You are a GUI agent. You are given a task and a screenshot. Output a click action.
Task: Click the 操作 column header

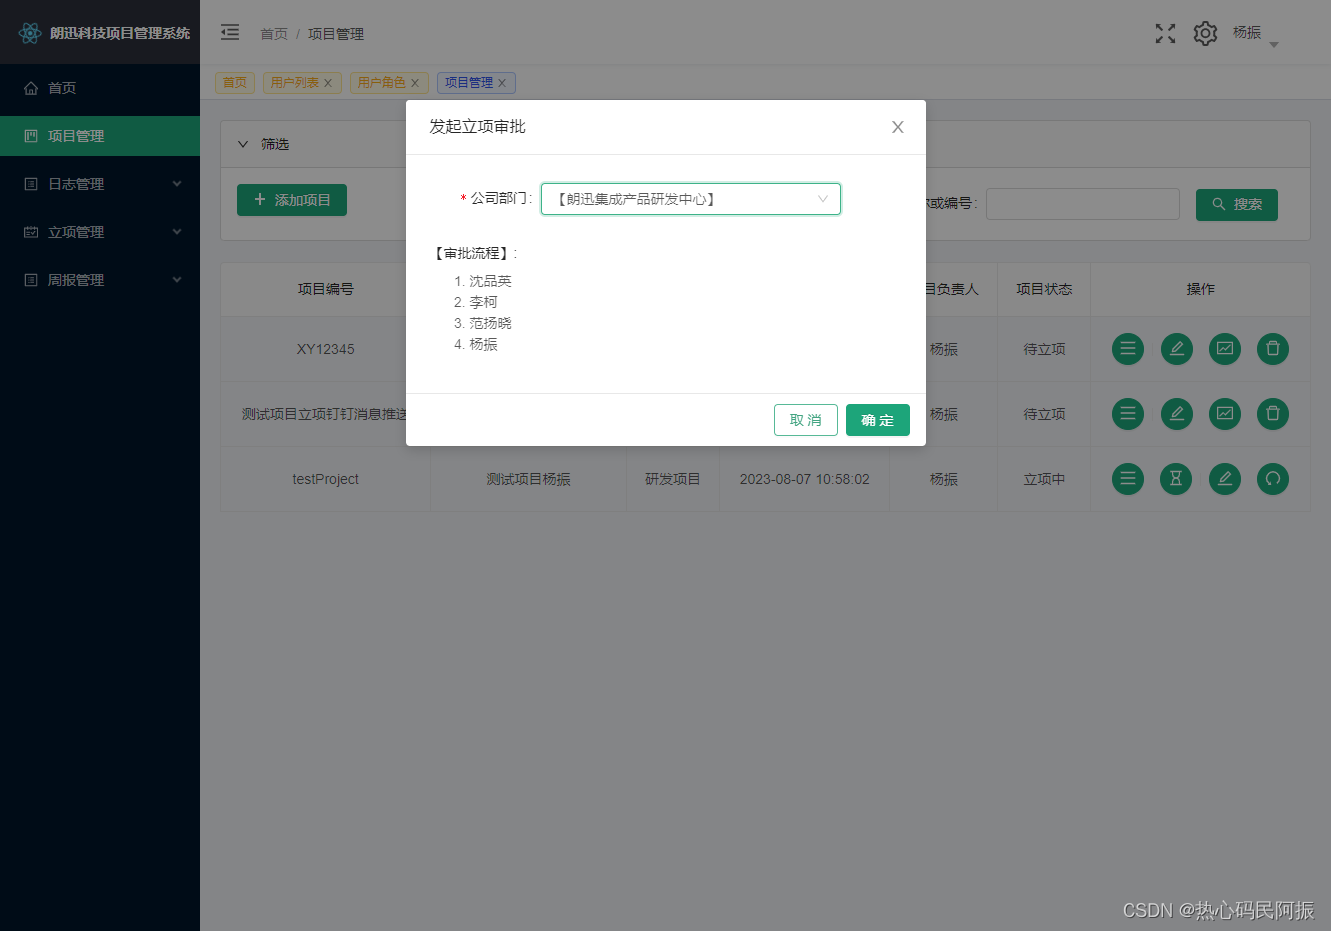click(1200, 289)
